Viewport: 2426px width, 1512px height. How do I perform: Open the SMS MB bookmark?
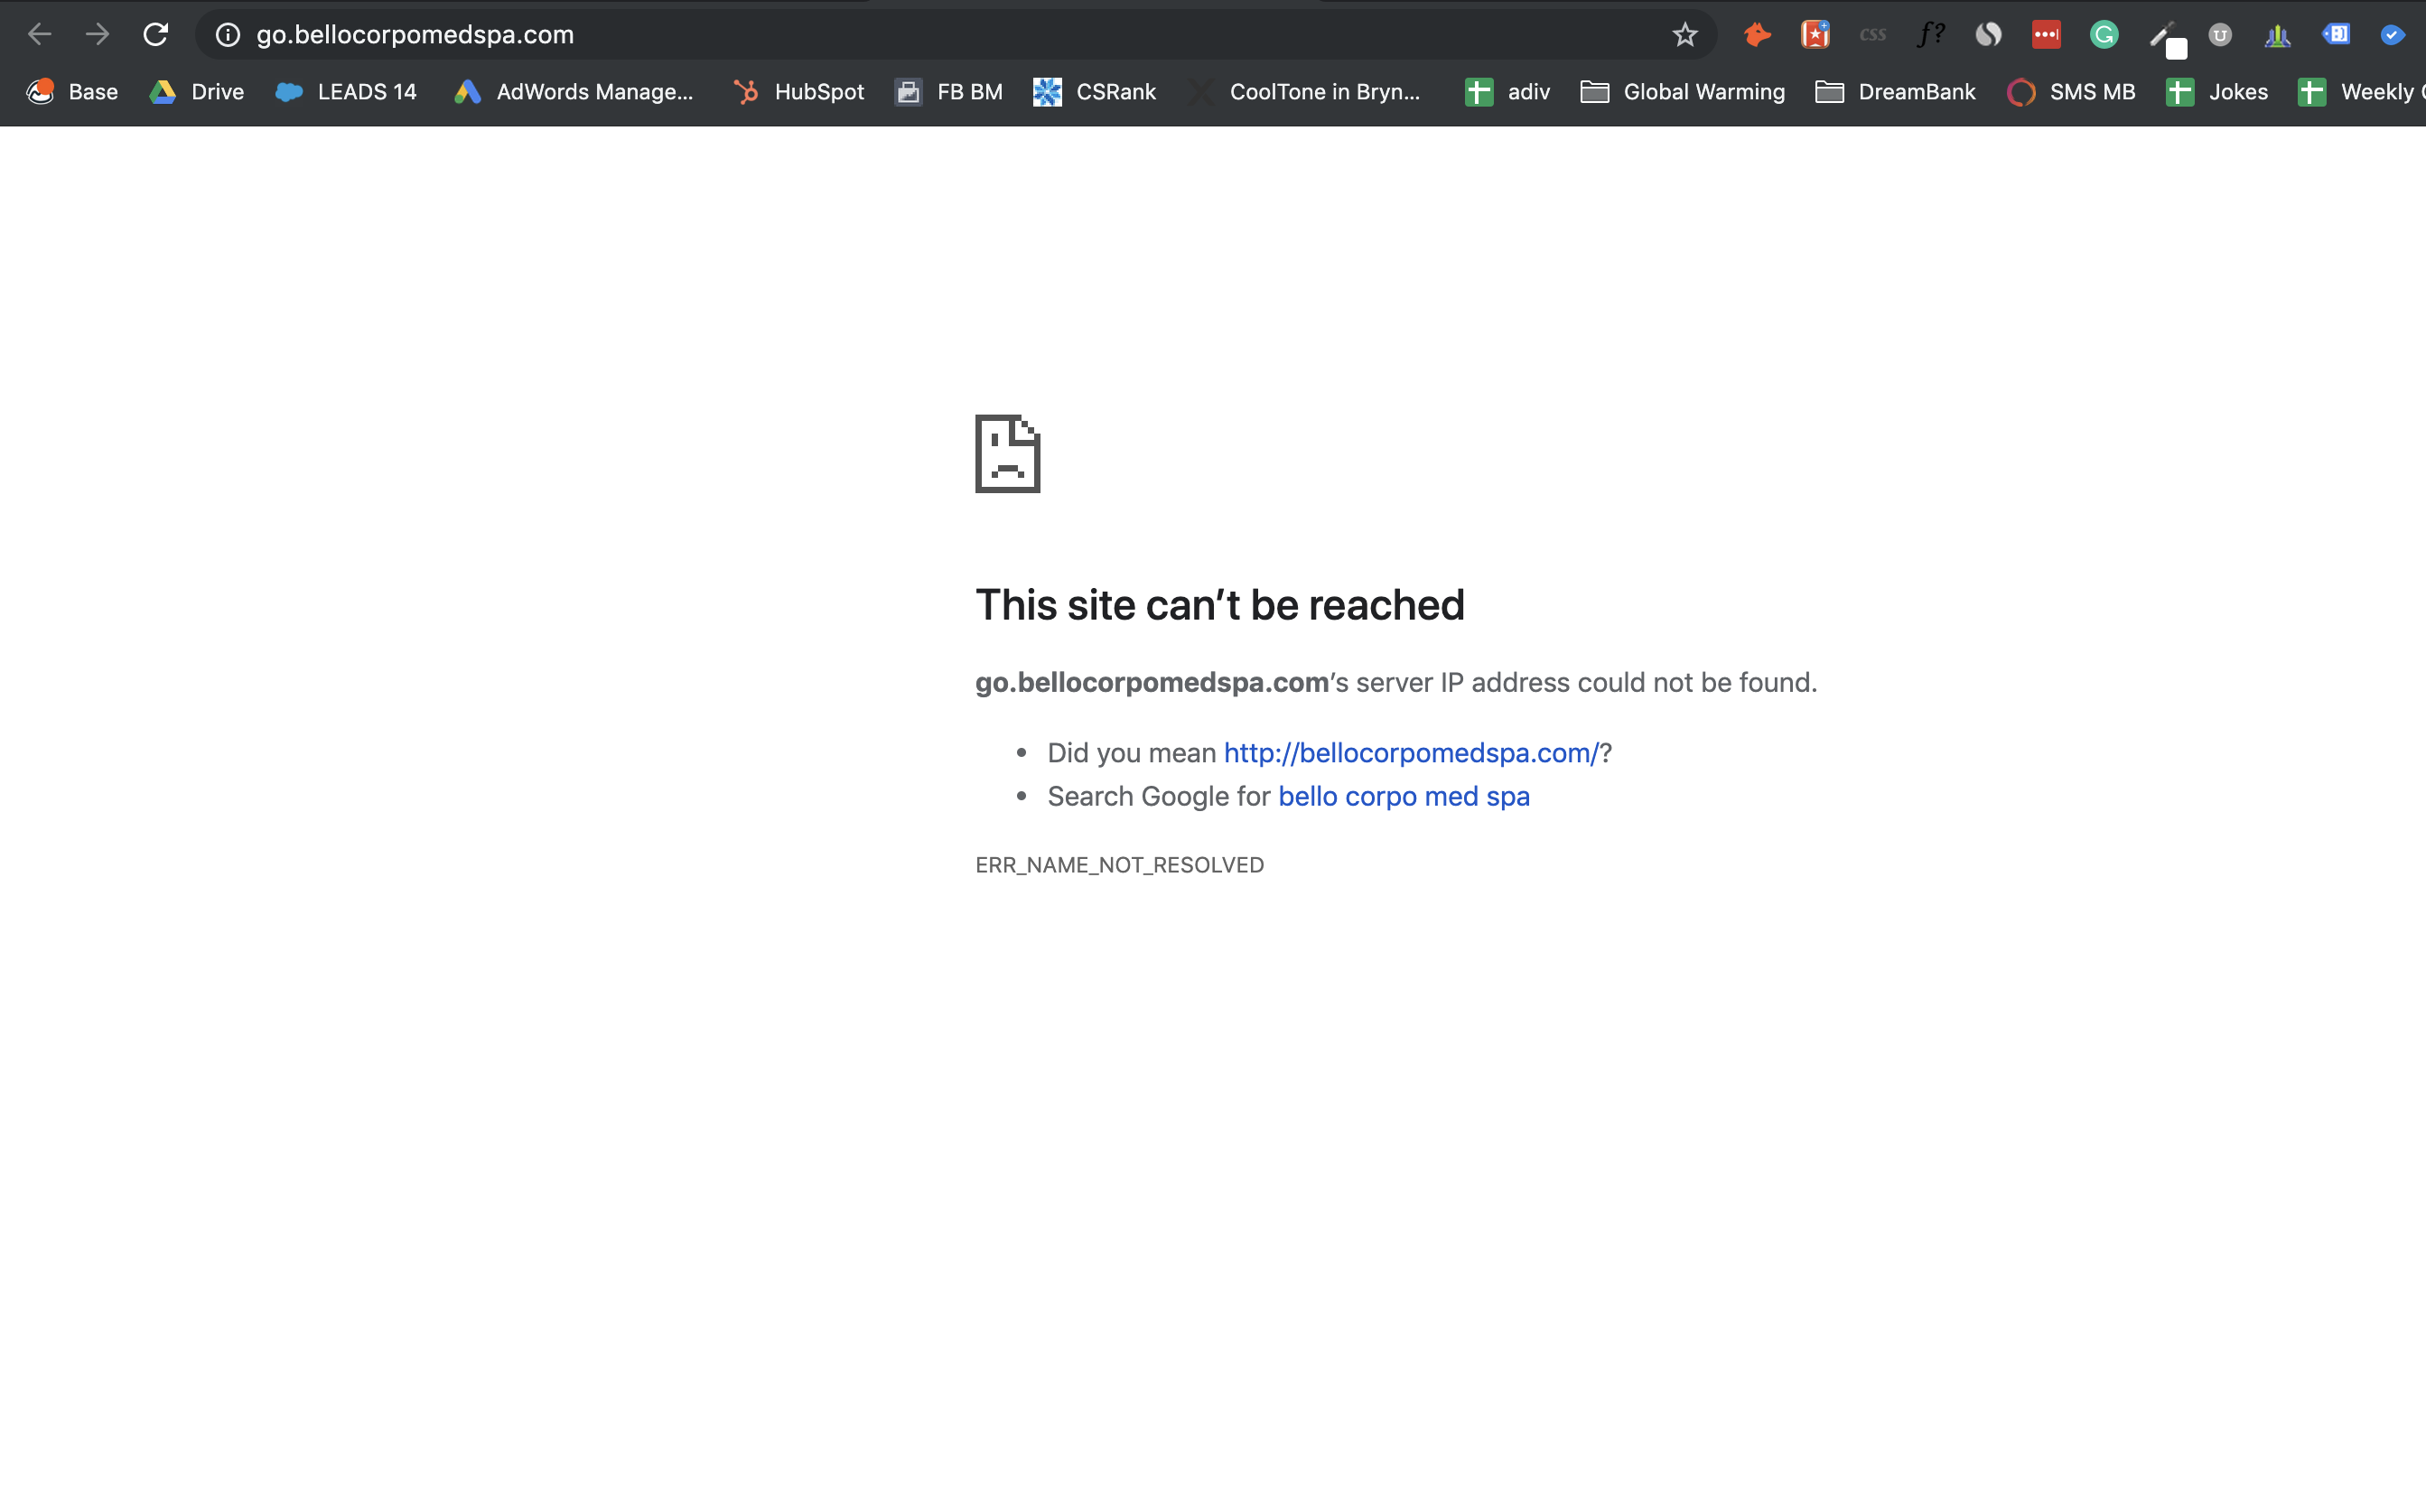click(x=2071, y=92)
